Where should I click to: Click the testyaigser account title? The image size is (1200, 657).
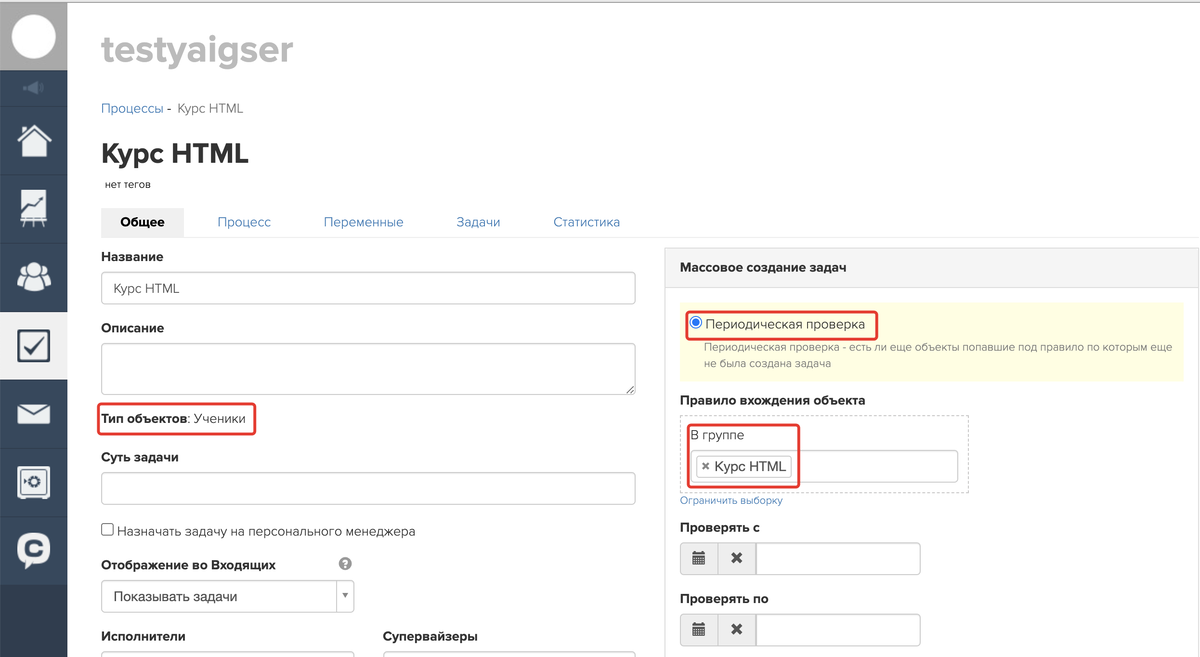(x=197, y=49)
